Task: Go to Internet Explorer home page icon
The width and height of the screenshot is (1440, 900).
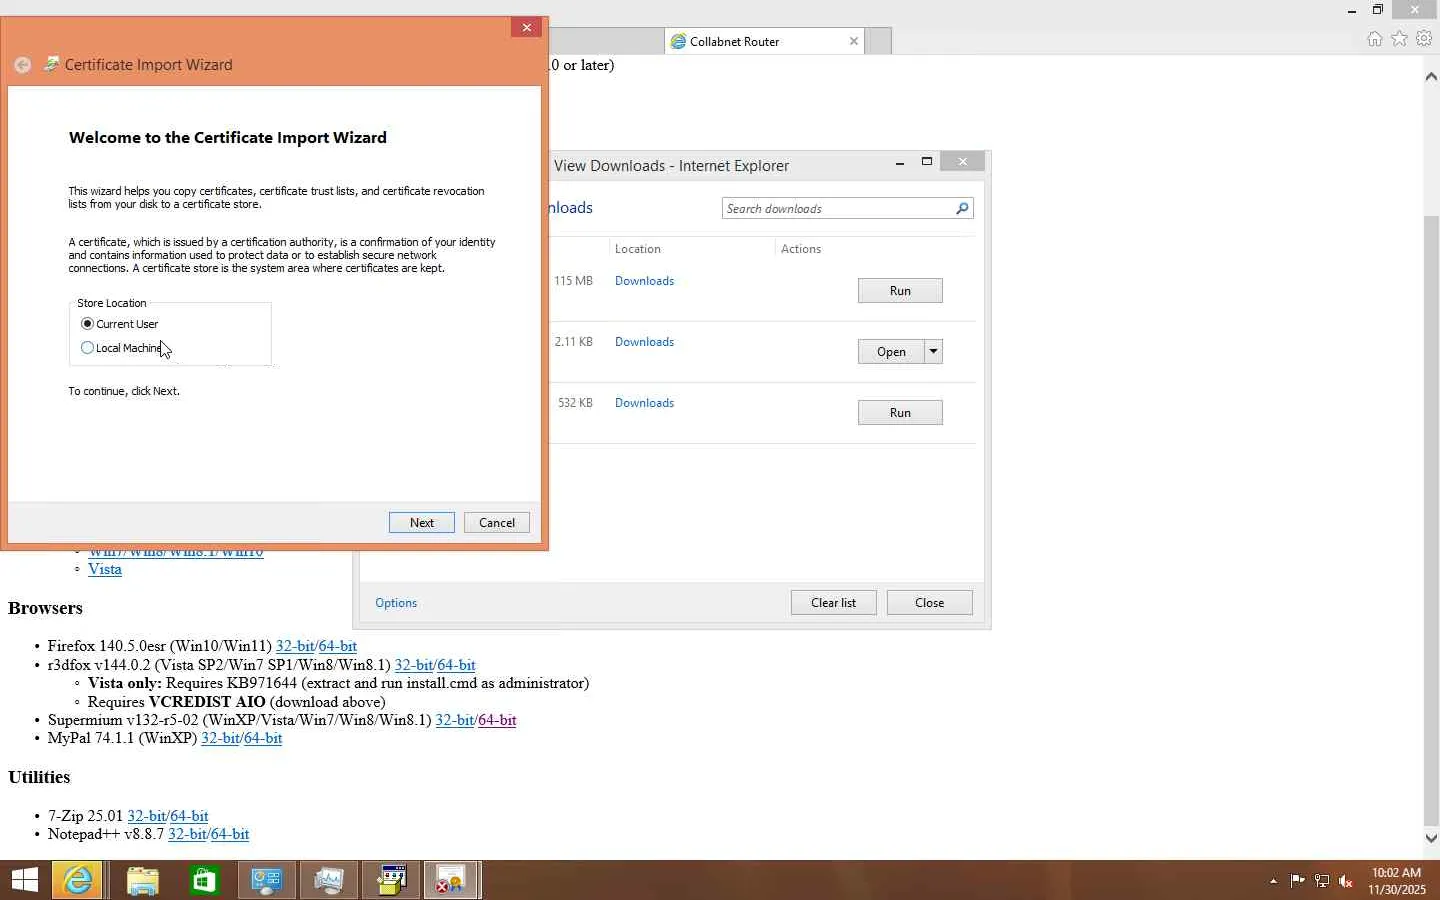Action: (x=1375, y=39)
